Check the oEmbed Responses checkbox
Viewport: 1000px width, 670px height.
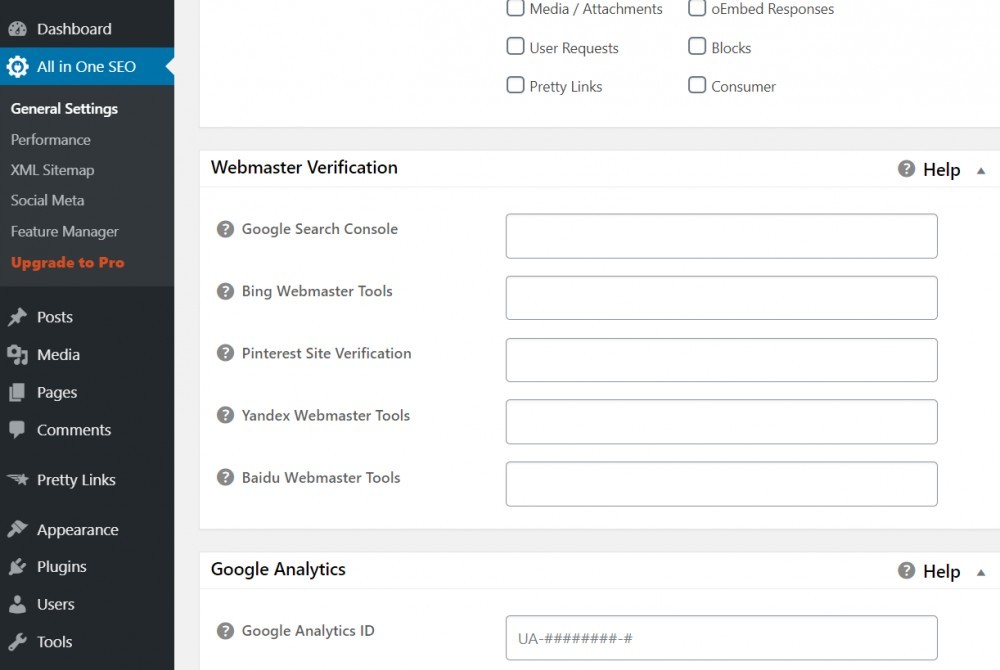pyautogui.click(x=697, y=8)
